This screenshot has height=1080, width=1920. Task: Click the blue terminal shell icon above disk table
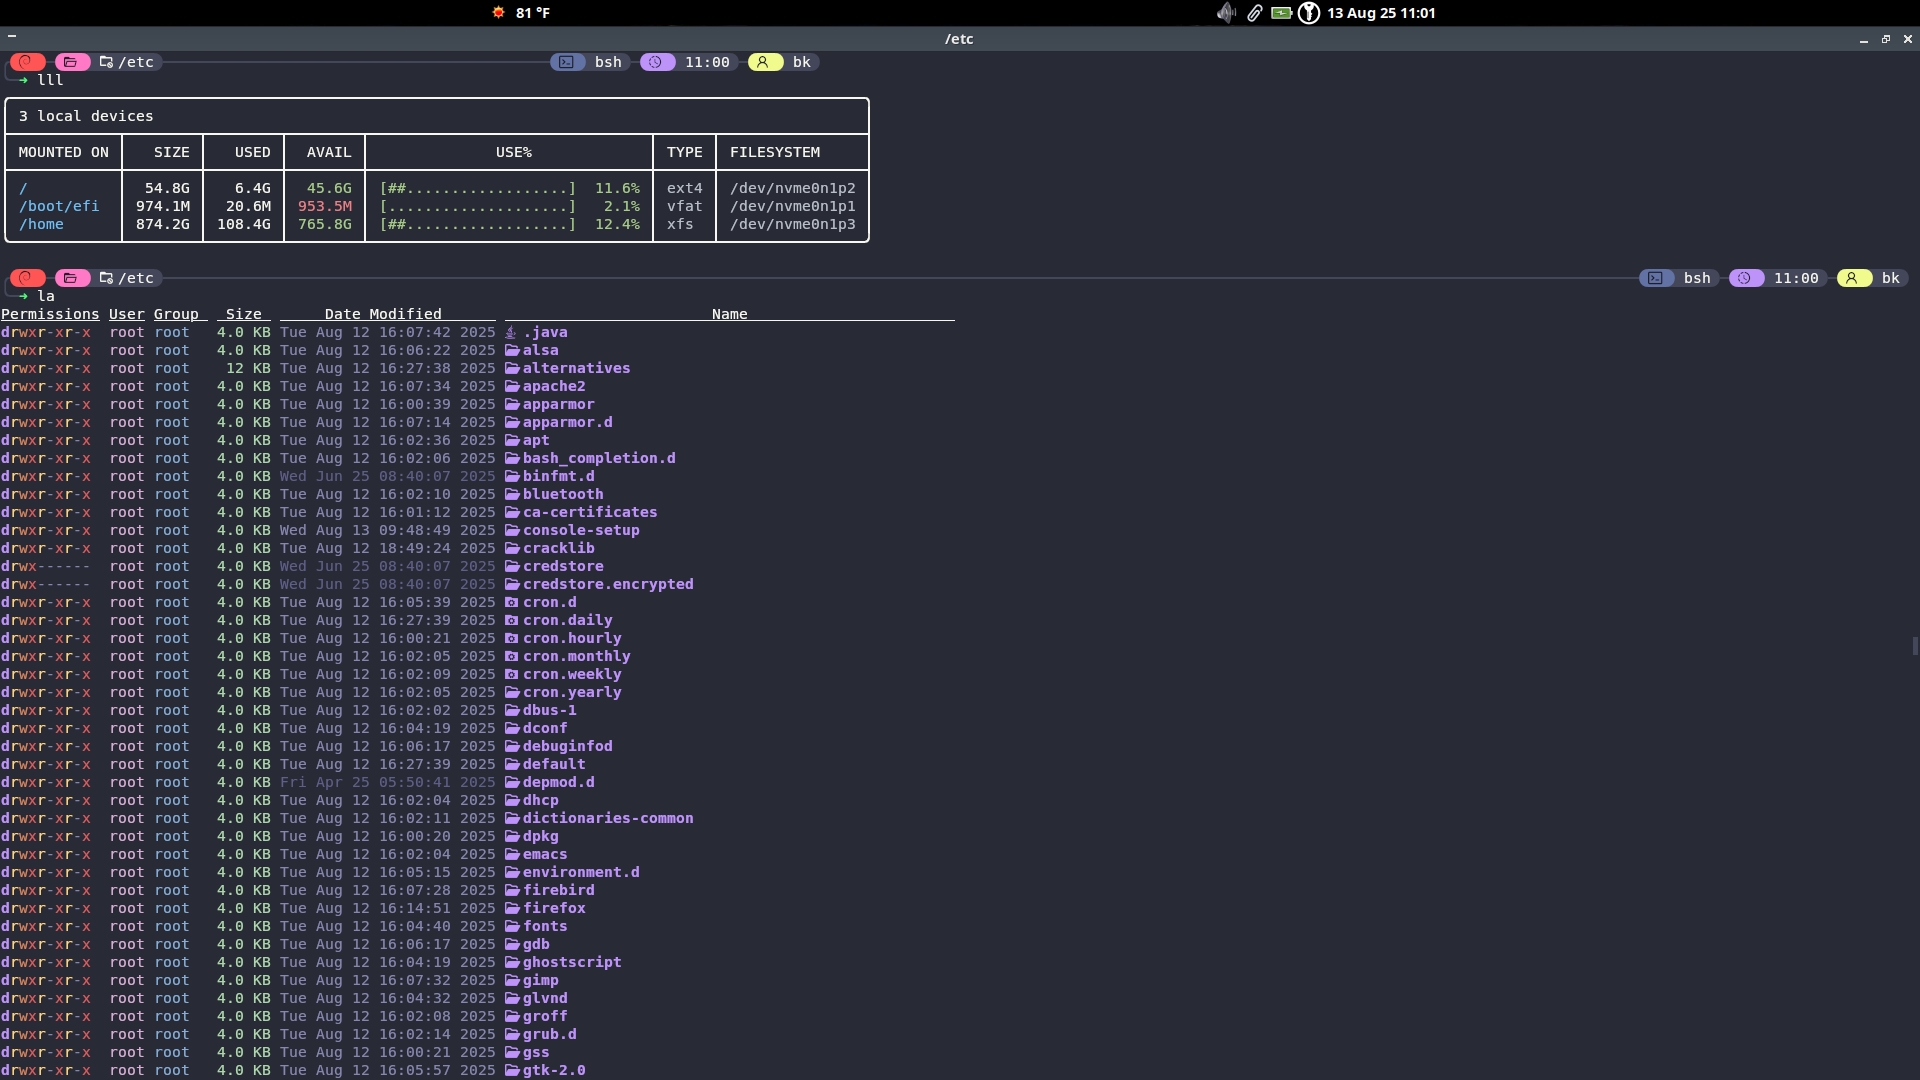[x=567, y=62]
